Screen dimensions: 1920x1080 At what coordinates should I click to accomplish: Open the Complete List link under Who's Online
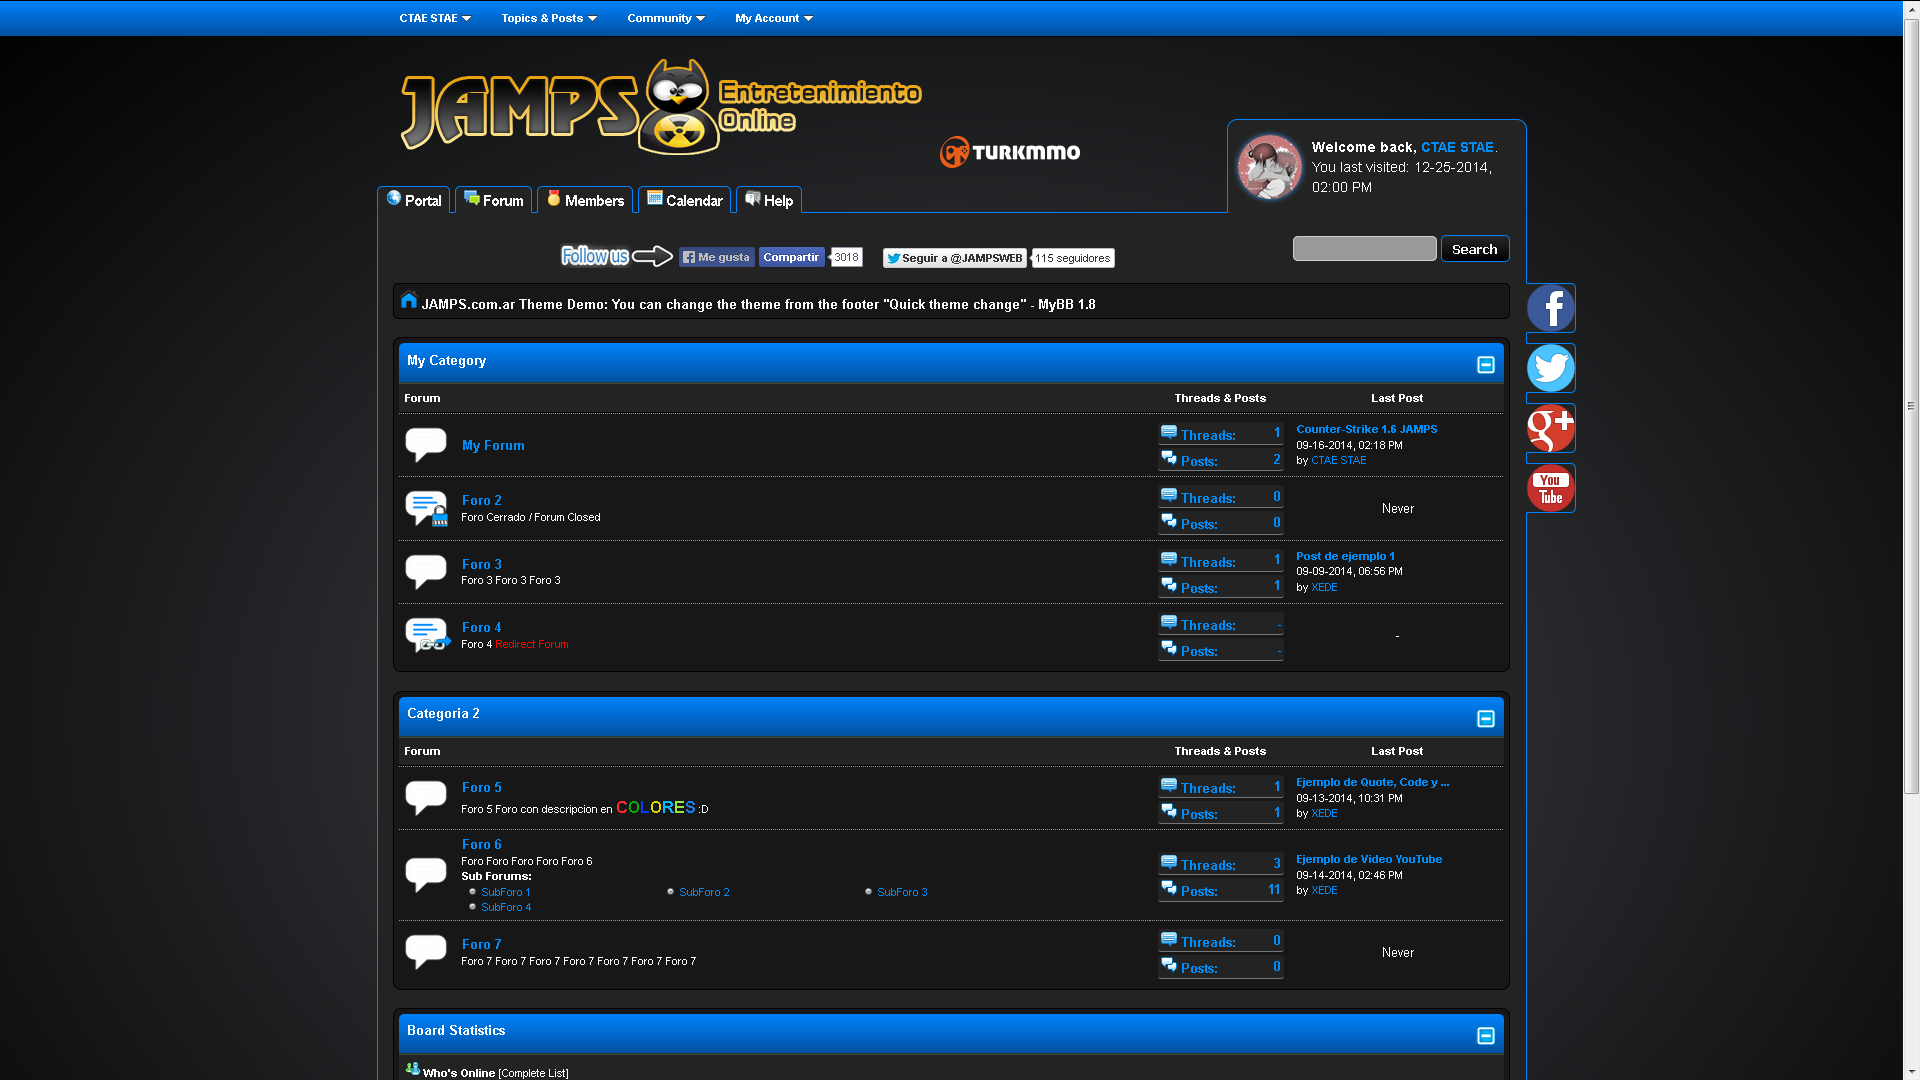(533, 1073)
